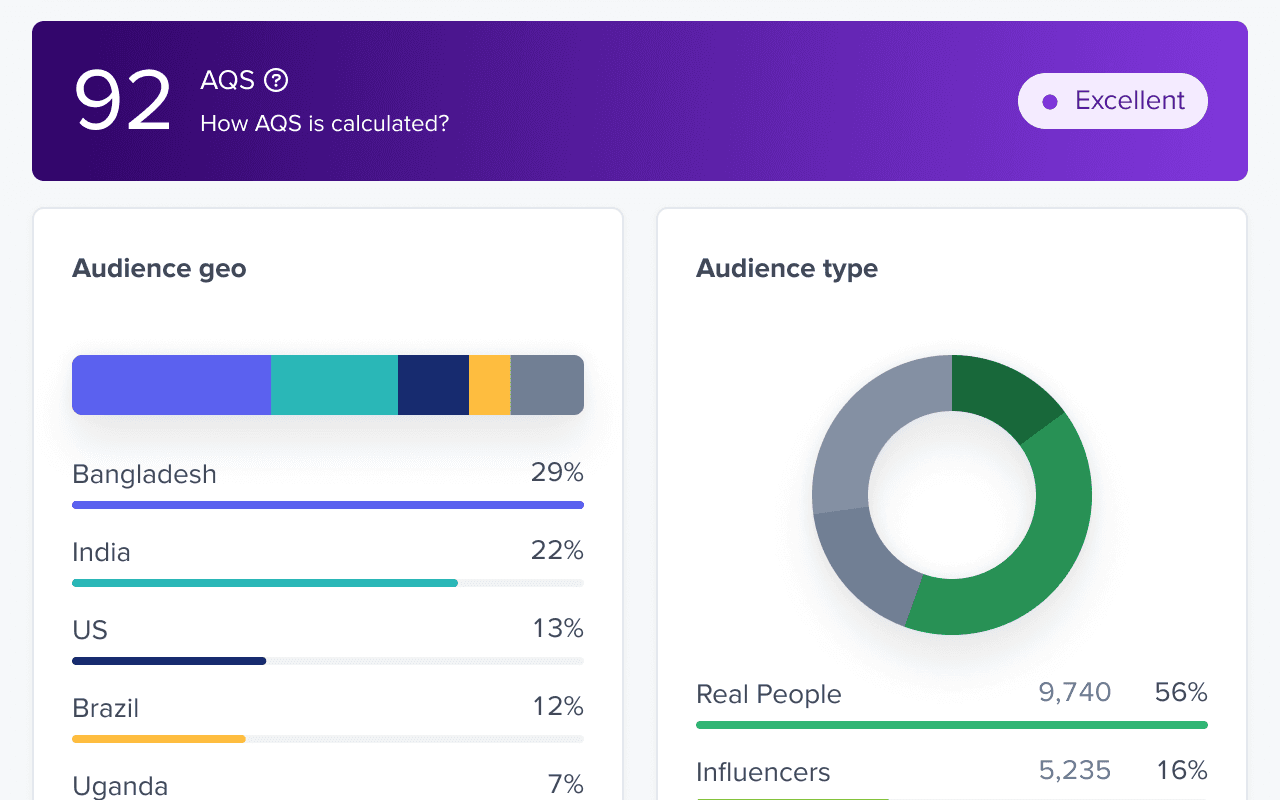Click the US country label
The image size is (1280, 800).
coord(90,630)
